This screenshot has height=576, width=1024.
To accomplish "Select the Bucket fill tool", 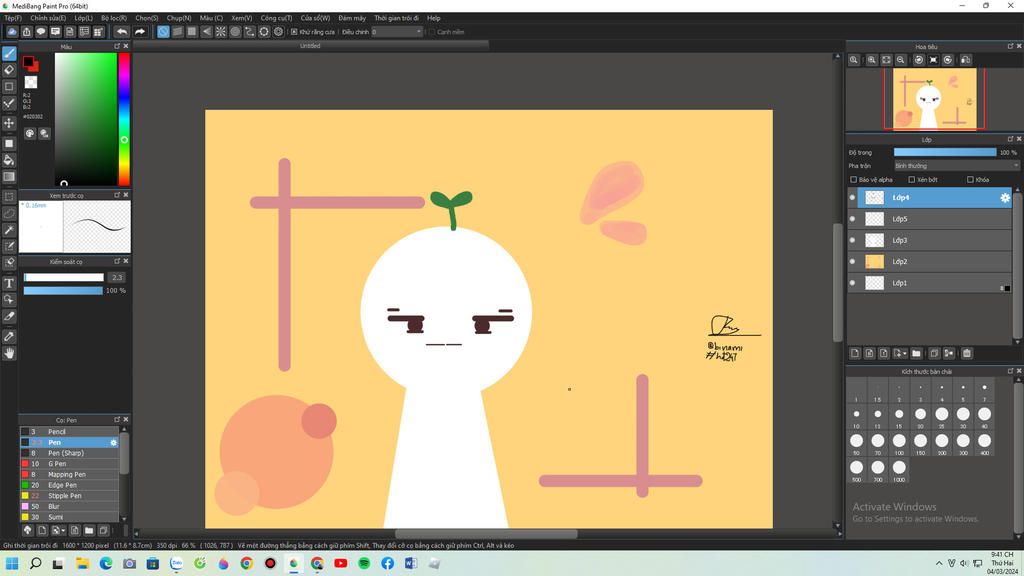I will pyautogui.click(x=9, y=160).
